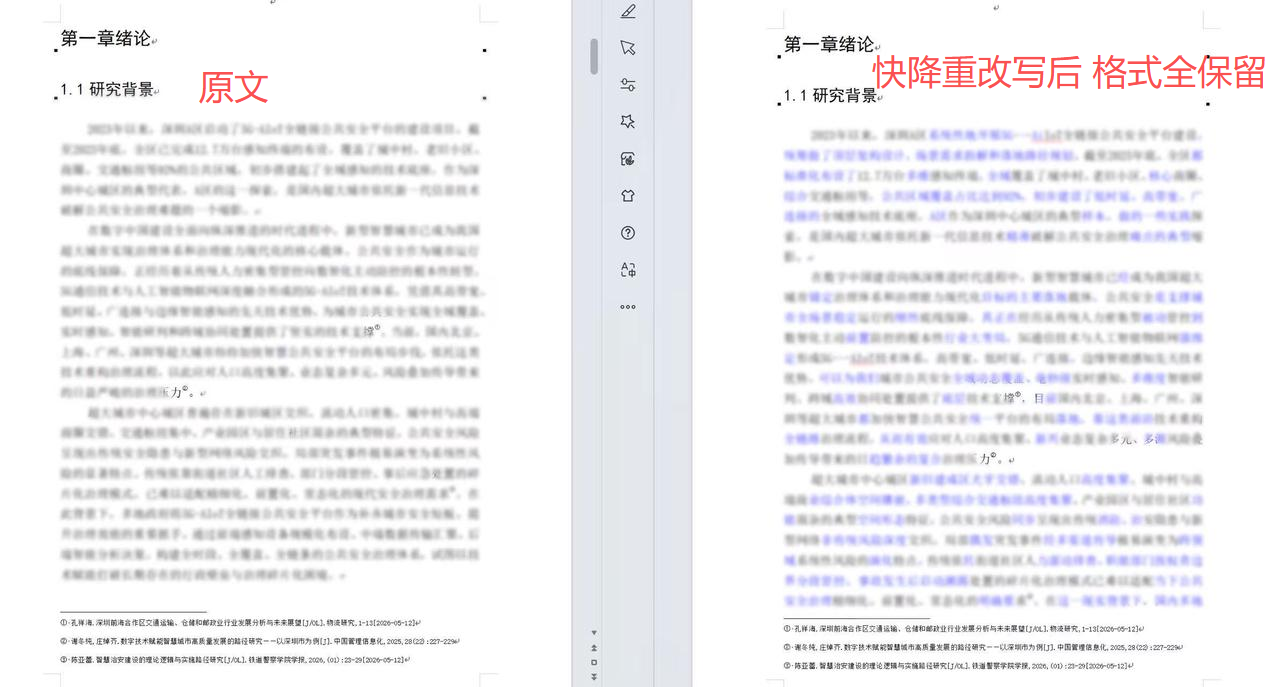
Task: Click the vertical scrollbar thumb of left document
Action: tap(594, 56)
